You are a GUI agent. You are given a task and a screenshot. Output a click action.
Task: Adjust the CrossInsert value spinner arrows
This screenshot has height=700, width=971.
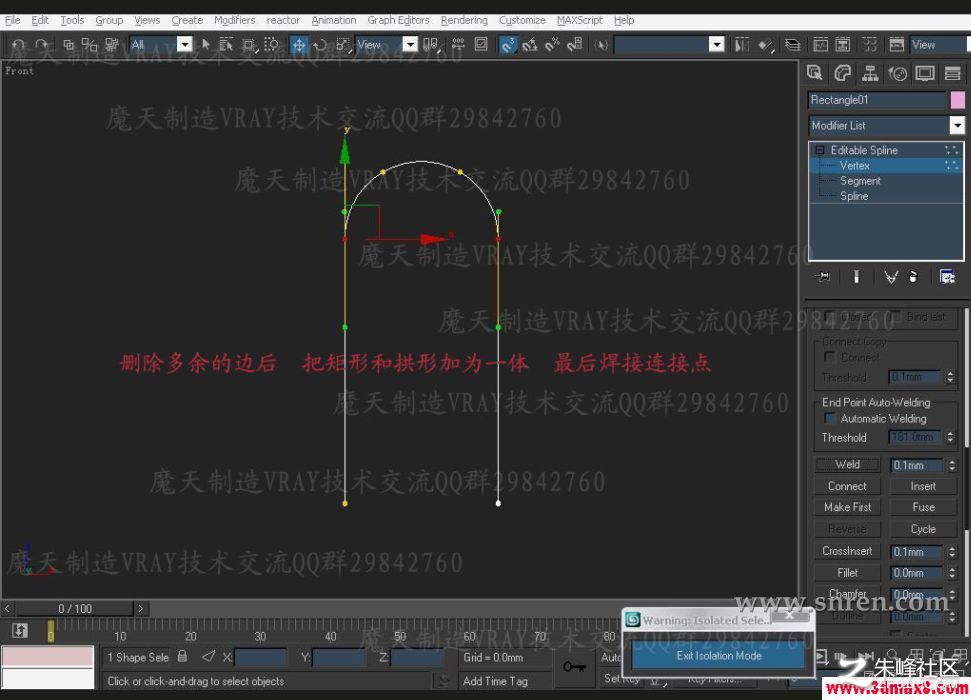click(x=952, y=551)
